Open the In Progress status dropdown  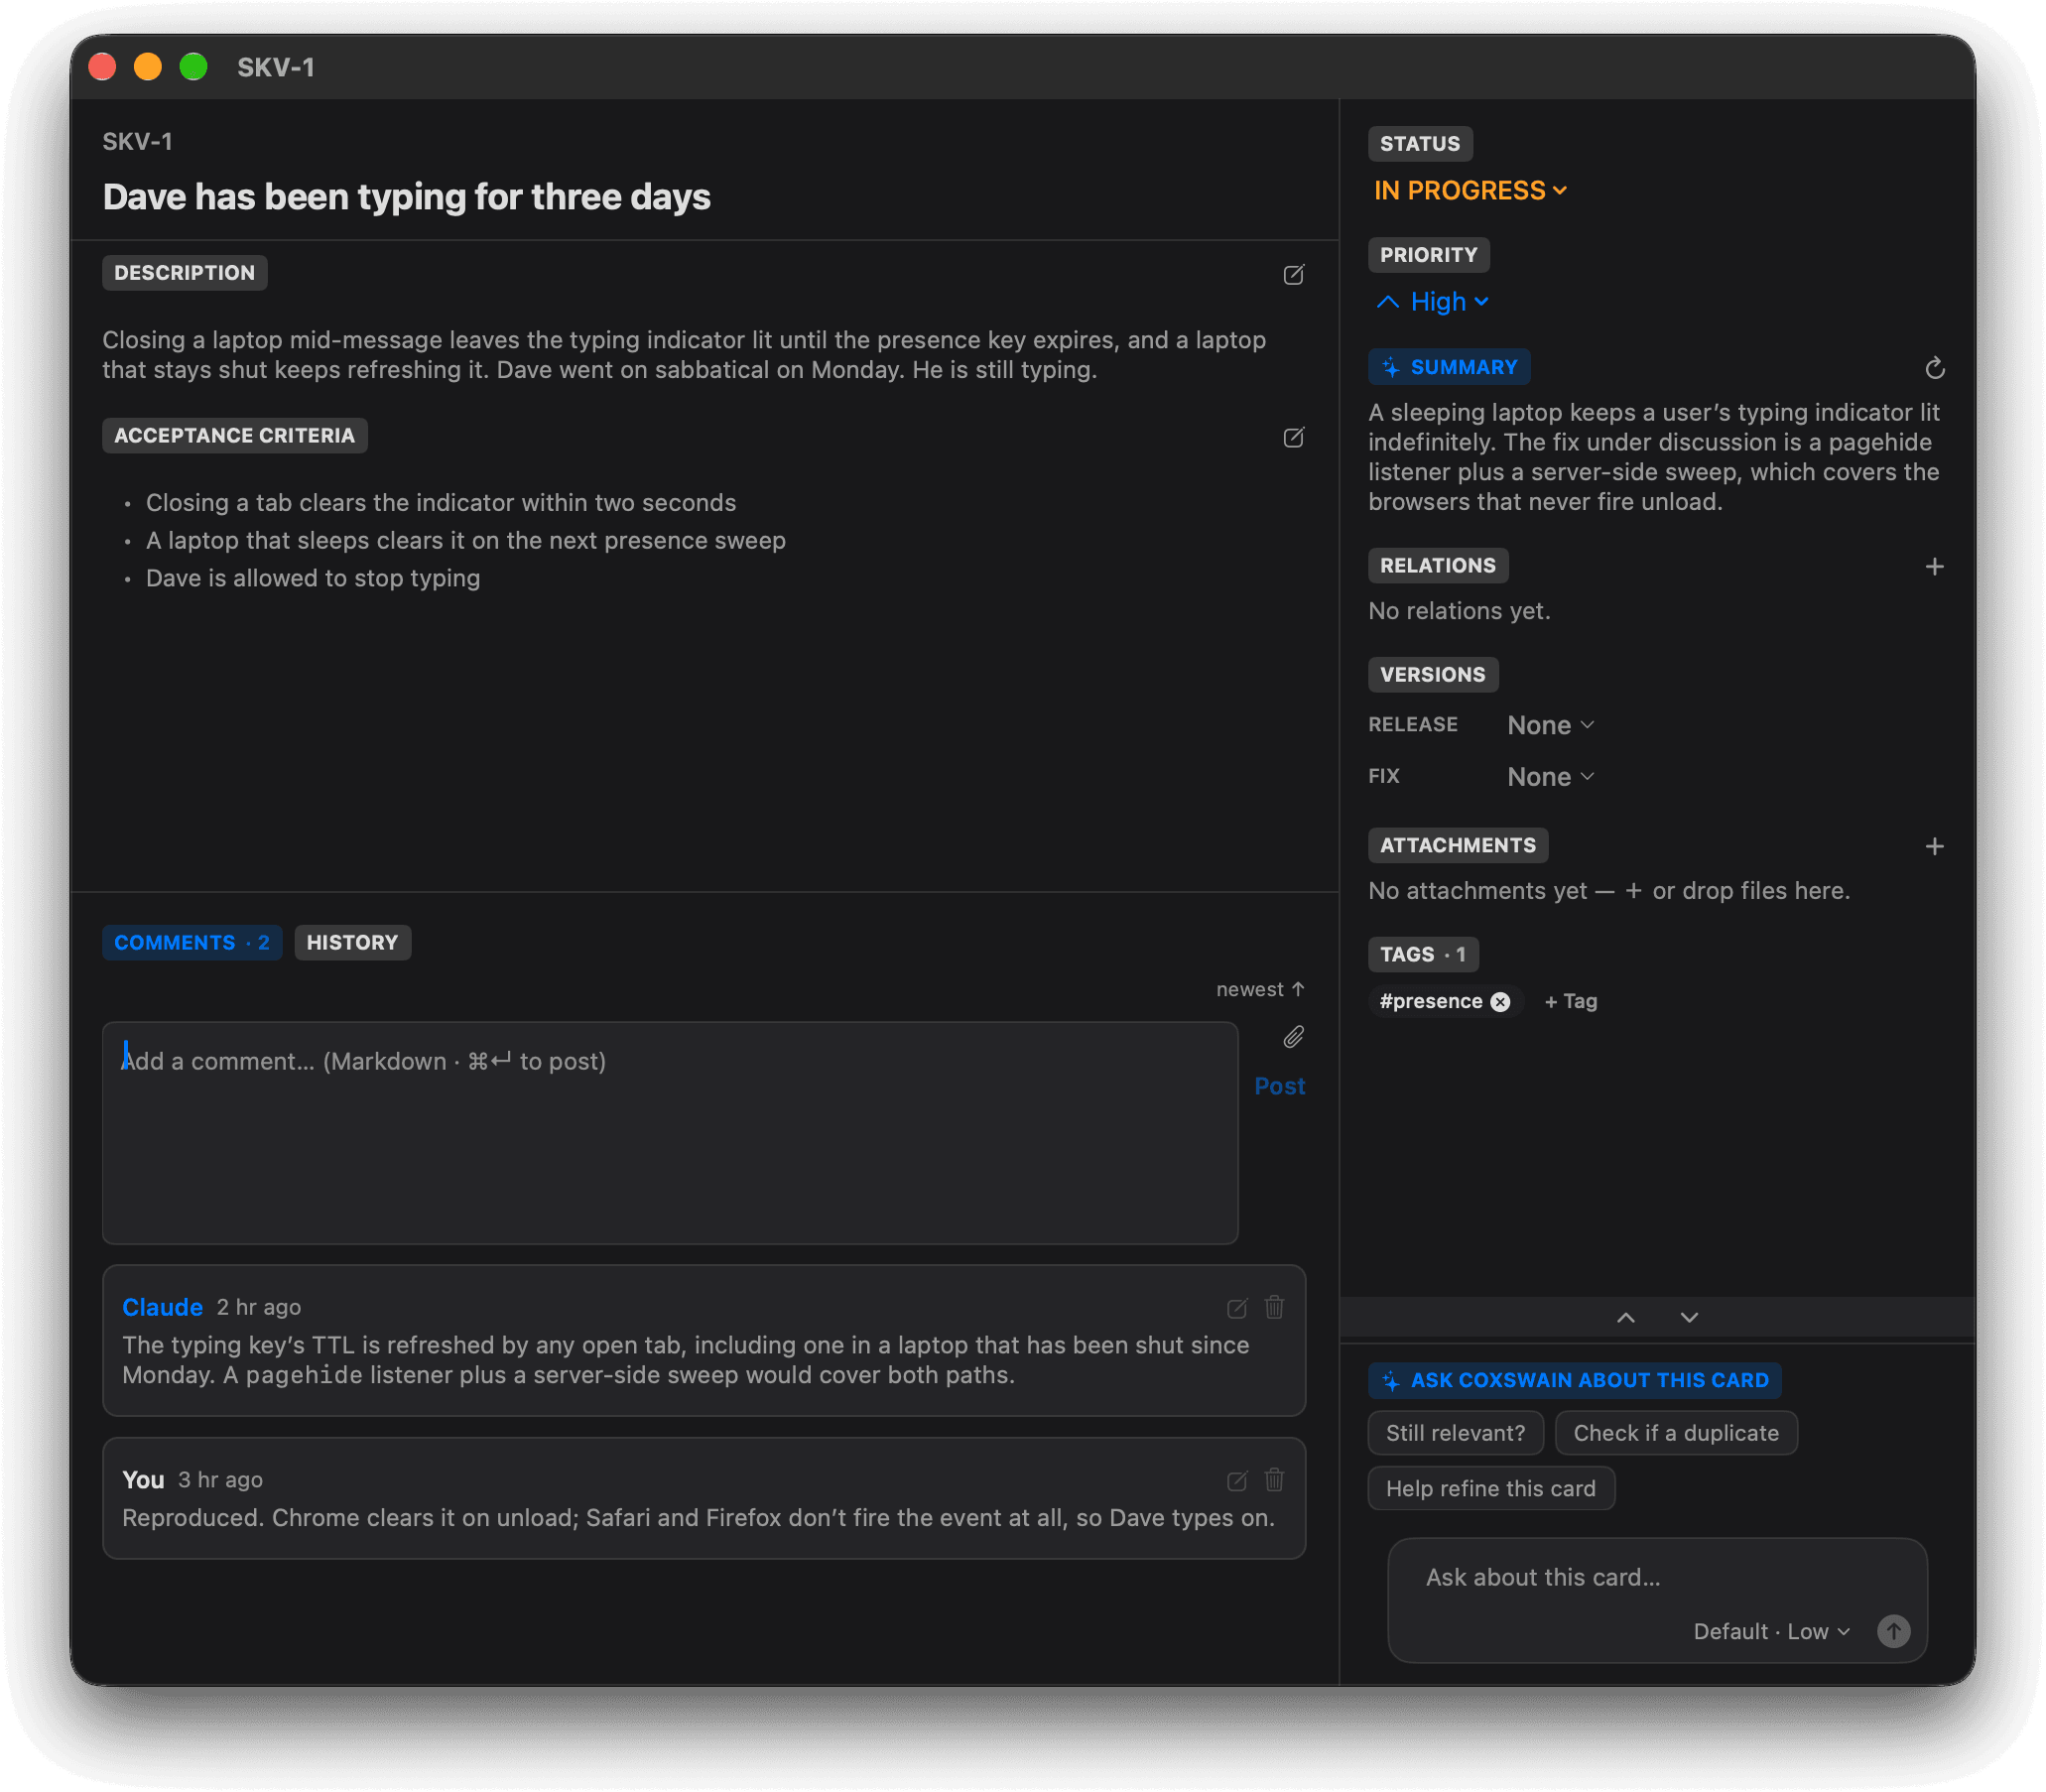click(x=1469, y=190)
